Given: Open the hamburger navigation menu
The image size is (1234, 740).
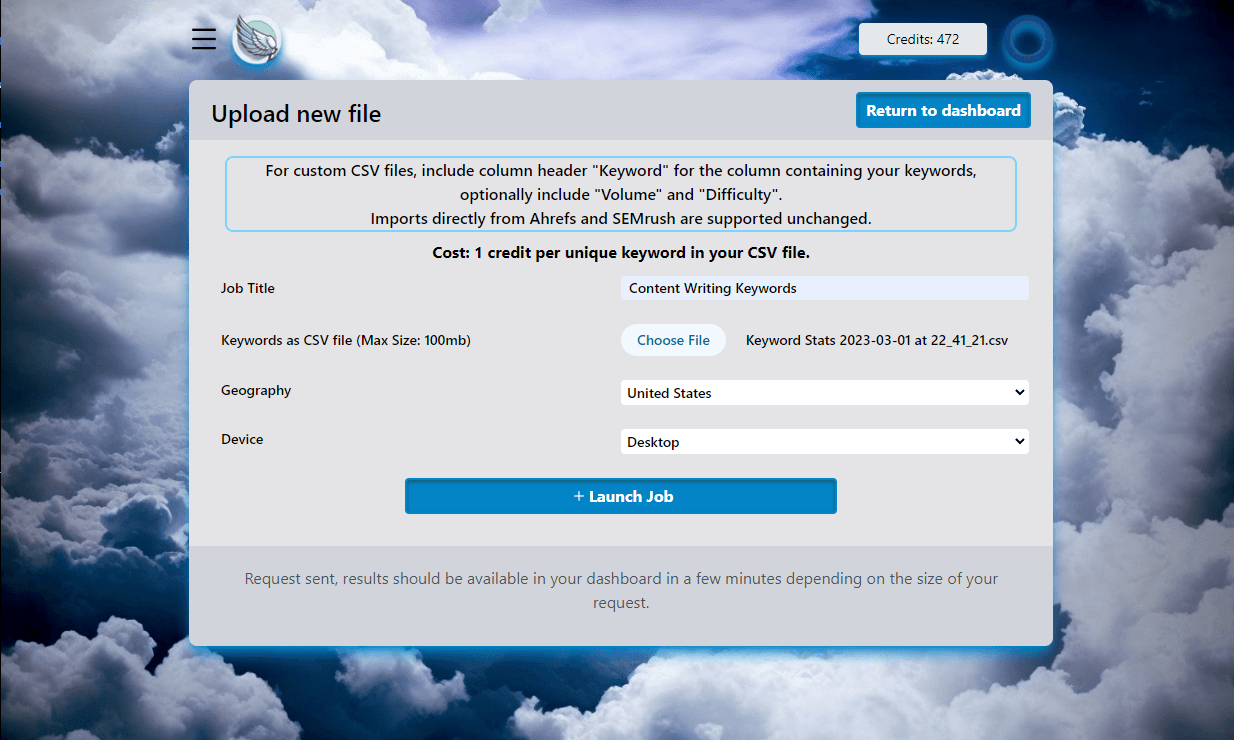Looking at the screenshot, I should click(x=204, y=39).
